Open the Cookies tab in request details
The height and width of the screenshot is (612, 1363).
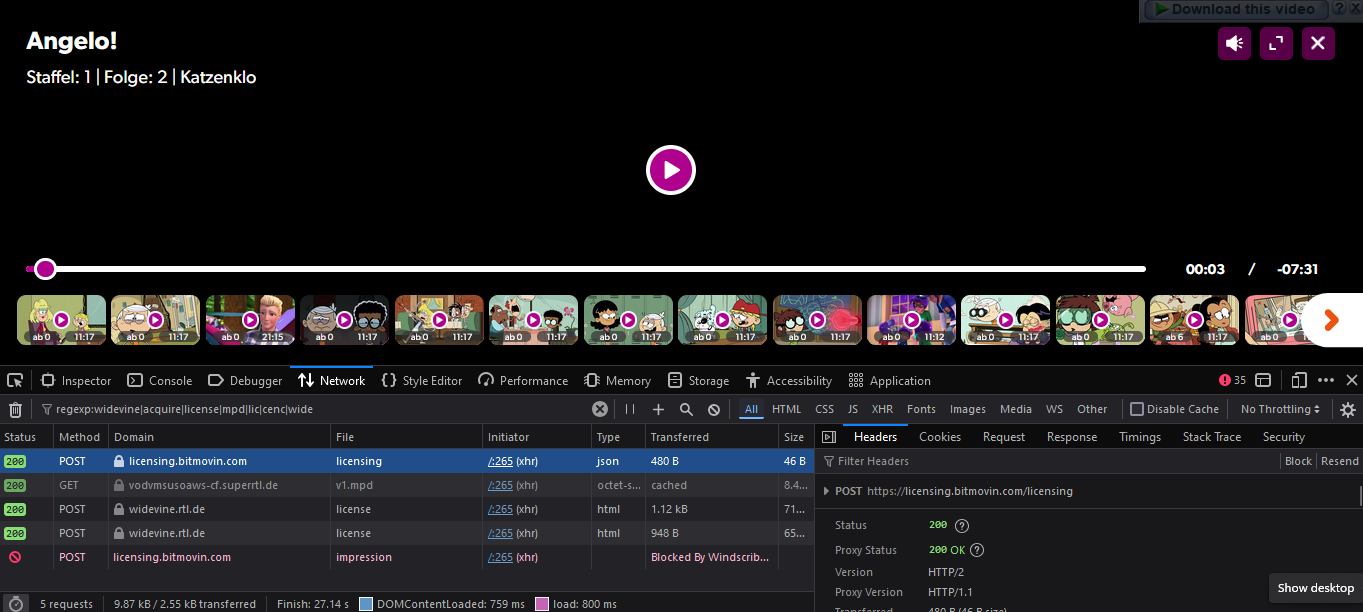coord(940,437)
